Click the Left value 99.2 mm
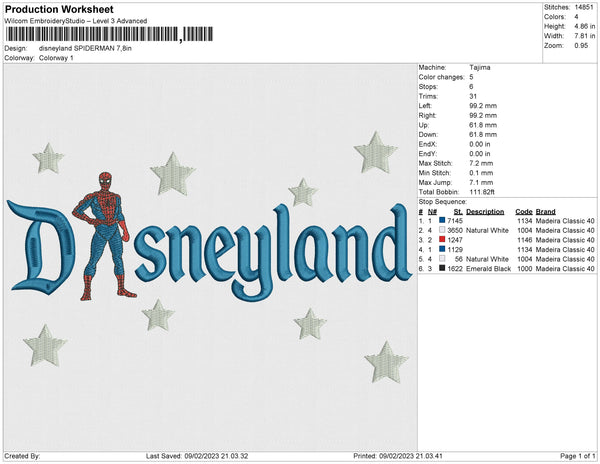The image size is (600, 464). coord(483,106)
